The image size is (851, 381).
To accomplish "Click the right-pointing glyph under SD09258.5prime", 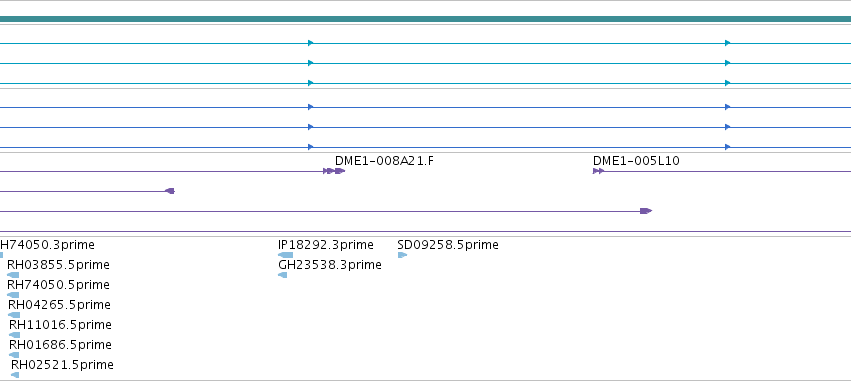I will 402,255.
